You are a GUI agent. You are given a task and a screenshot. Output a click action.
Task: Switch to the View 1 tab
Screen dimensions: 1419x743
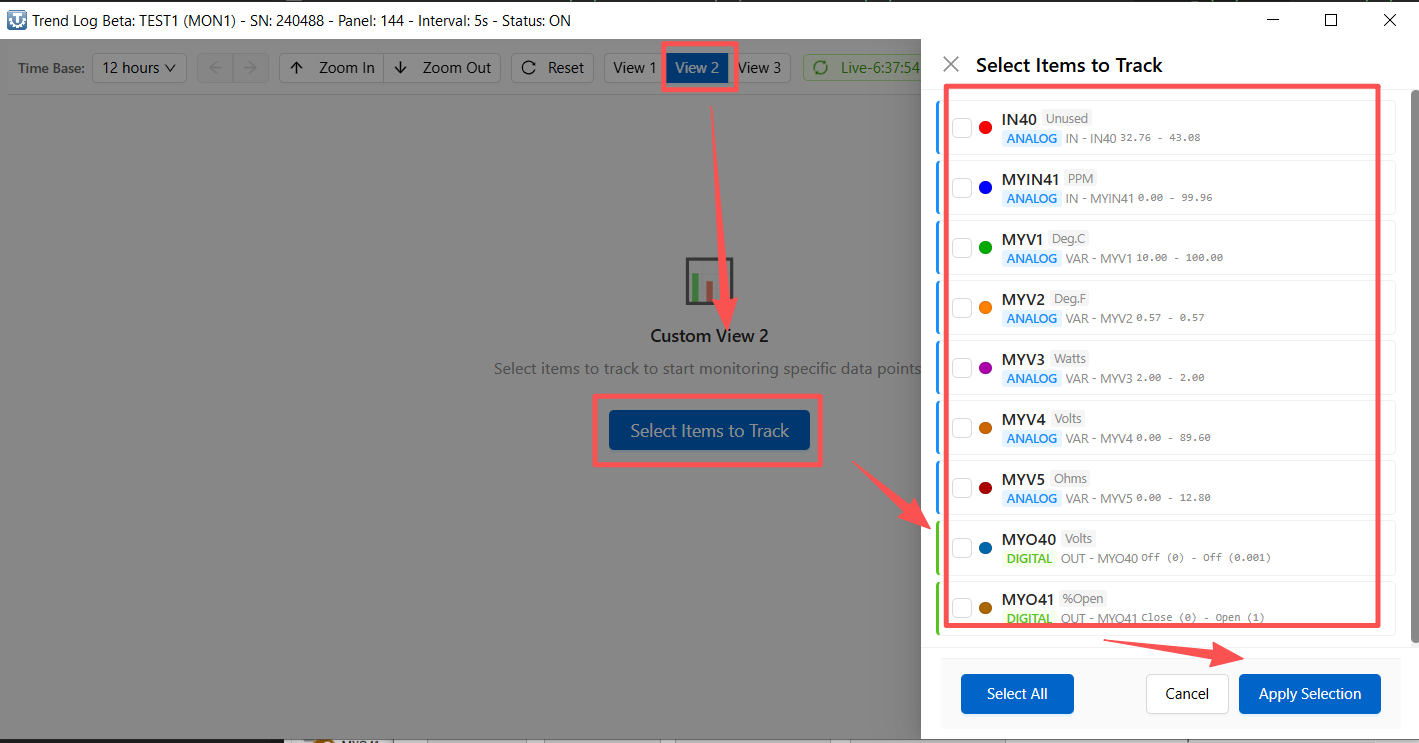[634, 68]
